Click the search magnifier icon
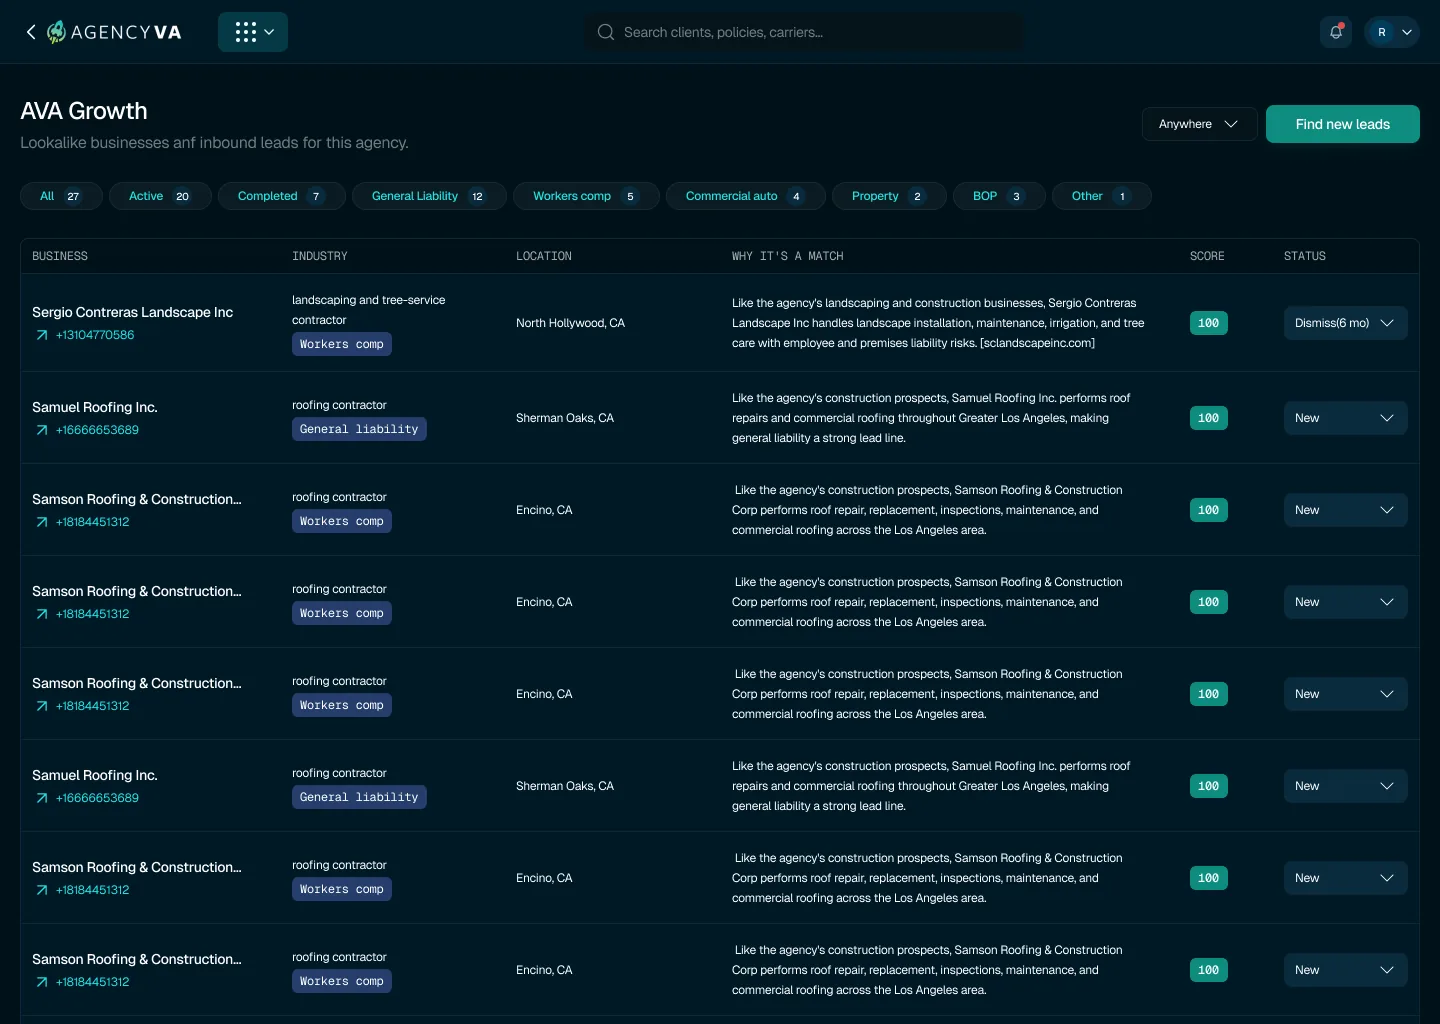 pos(606,32)
